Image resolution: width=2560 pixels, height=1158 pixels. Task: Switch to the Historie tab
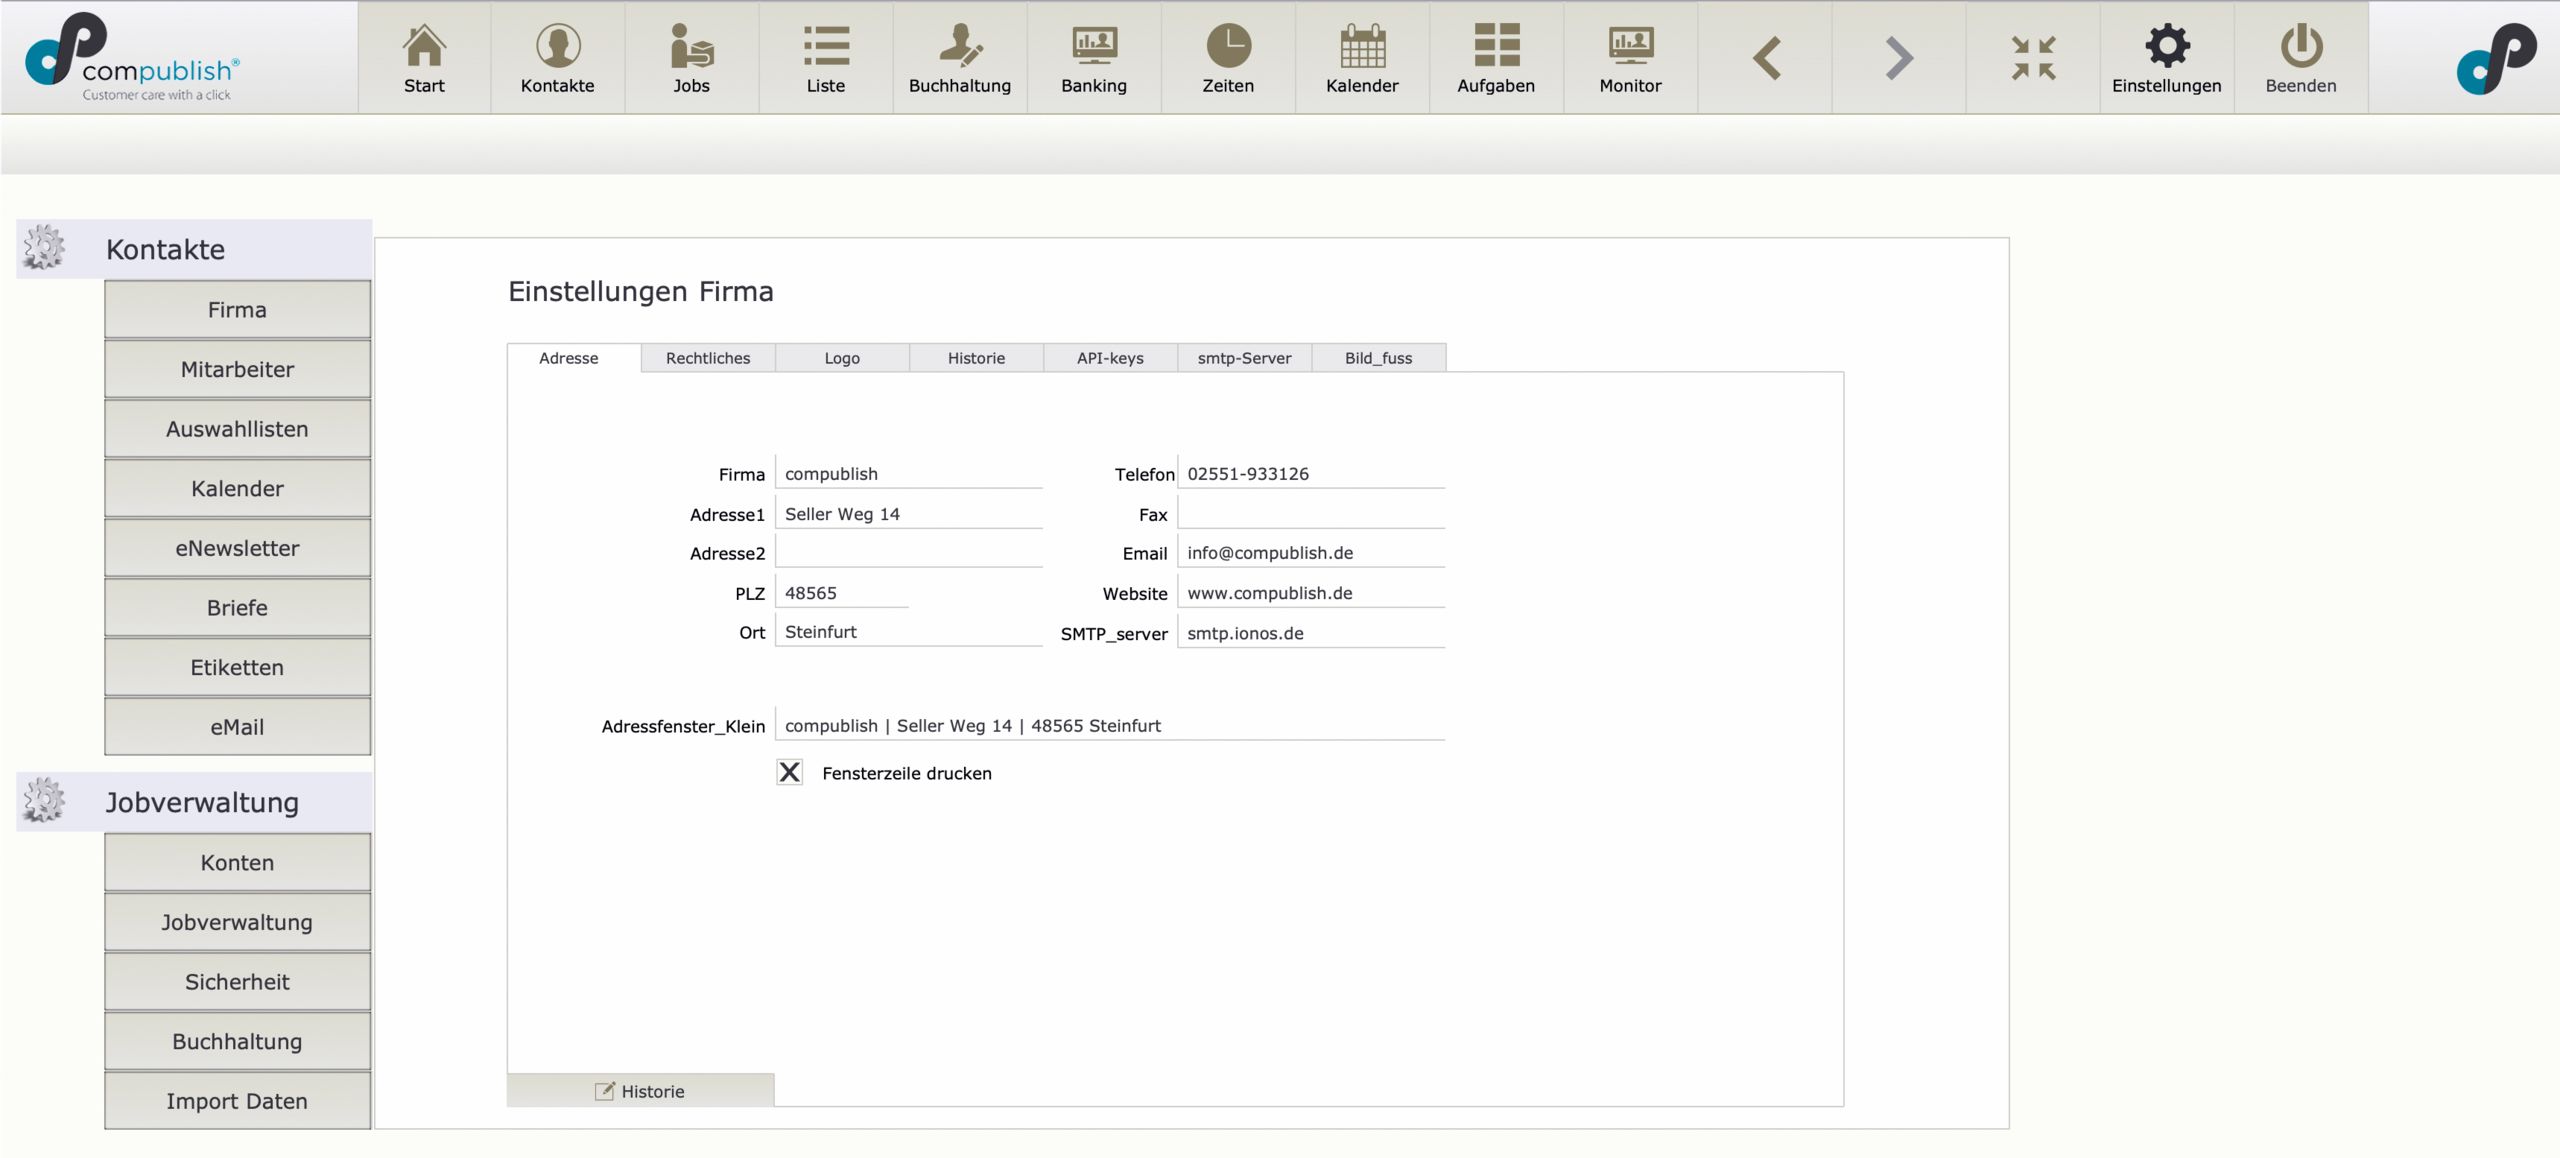tap(976, 358)
